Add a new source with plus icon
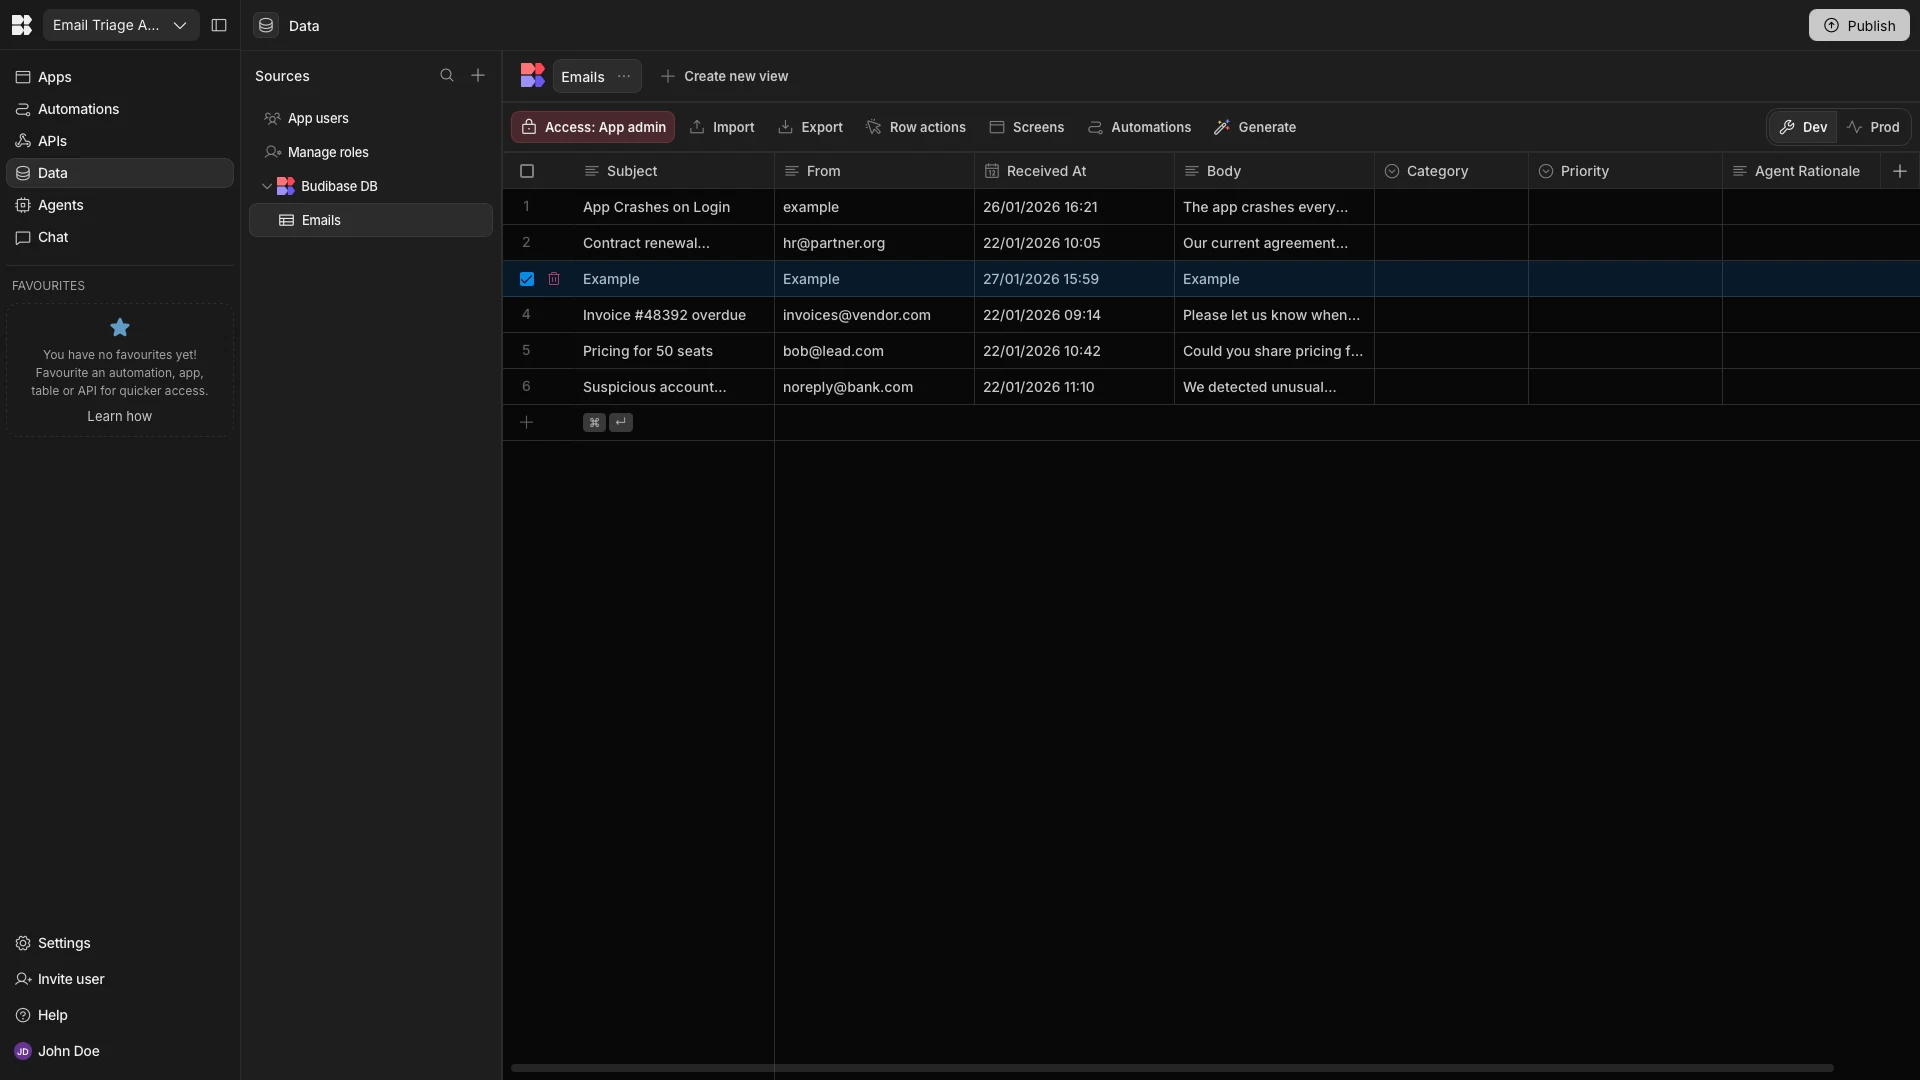Image resolution: width=1920 pixels, height=1080 pixels. pos(478,76)
